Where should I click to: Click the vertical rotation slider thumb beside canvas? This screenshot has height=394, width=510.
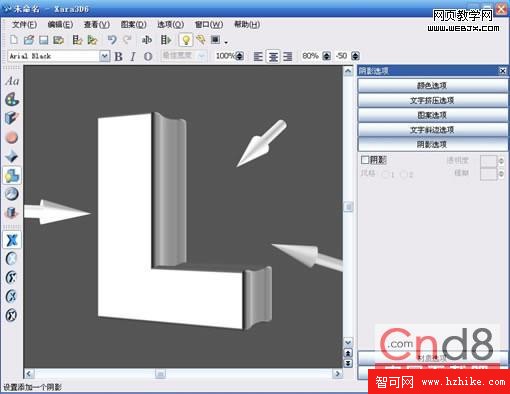(348, 207)
